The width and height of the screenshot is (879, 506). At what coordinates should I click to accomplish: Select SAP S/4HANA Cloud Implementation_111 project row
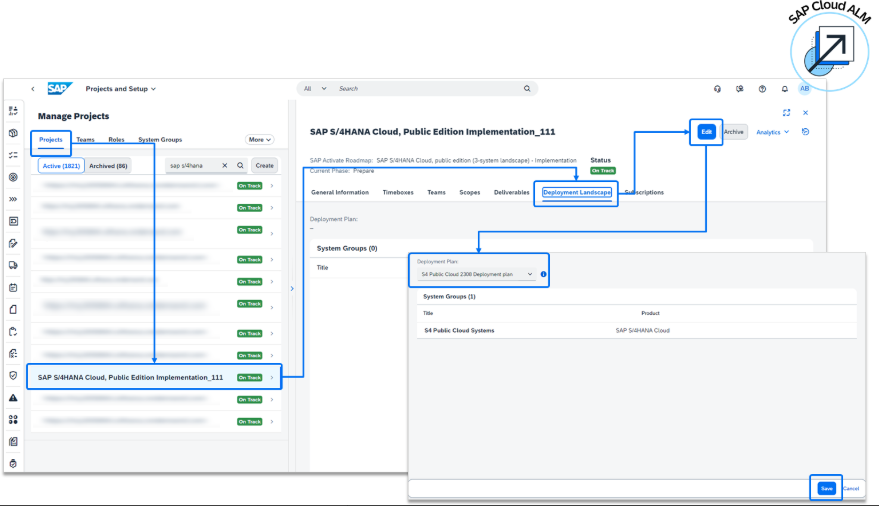[130, 377]
